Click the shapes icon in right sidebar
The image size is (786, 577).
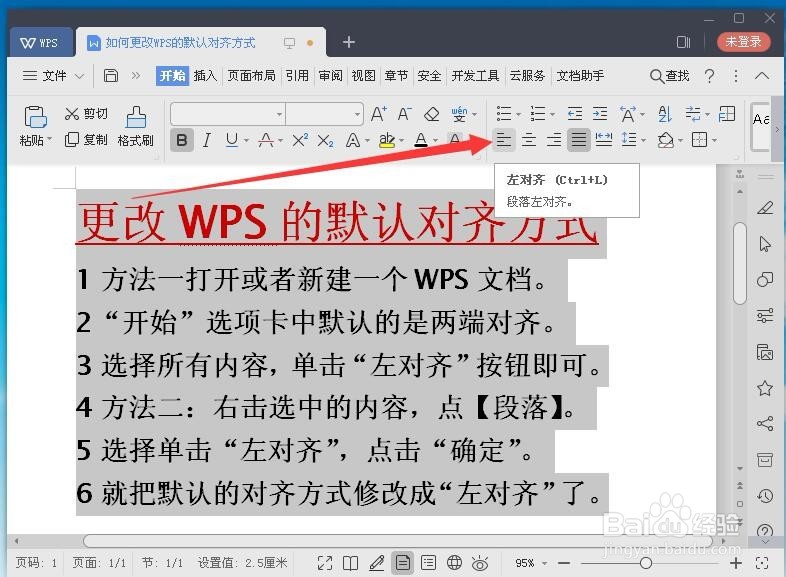765,279
